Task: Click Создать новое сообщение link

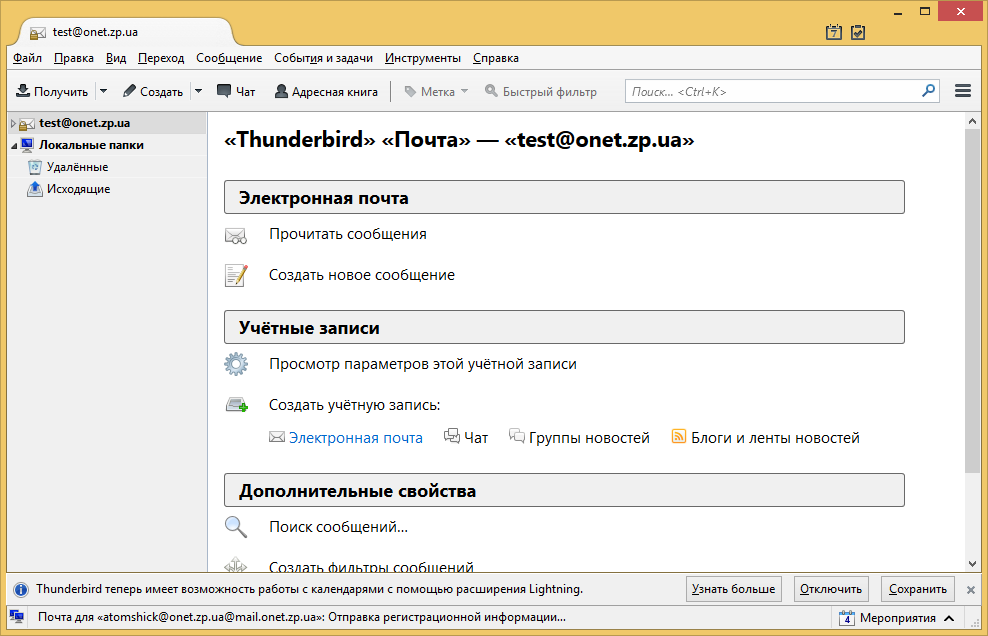Action: point(362,275)
